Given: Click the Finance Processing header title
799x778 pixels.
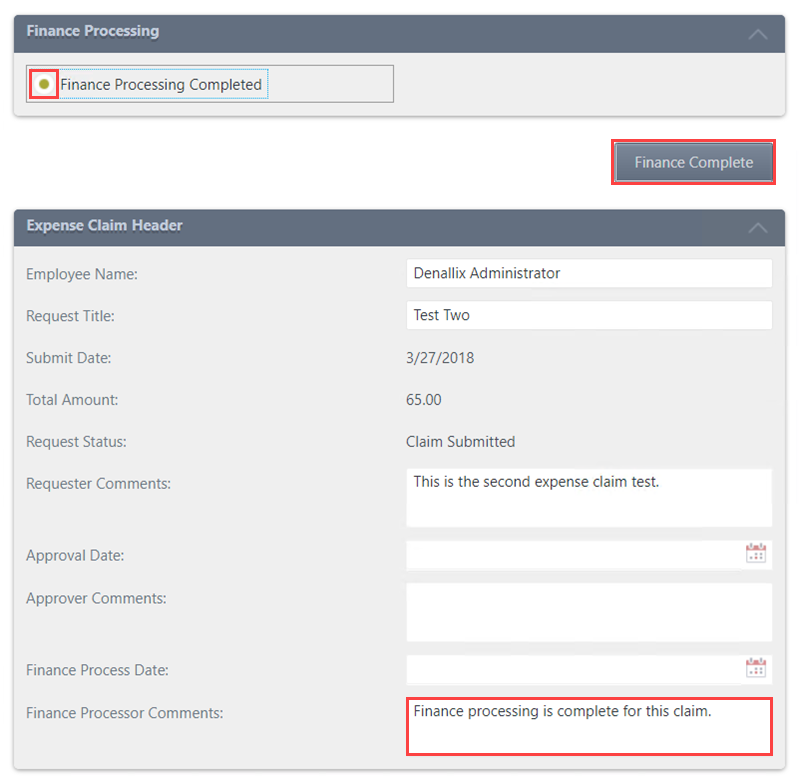Looking at the screenshot, I should [93, 31].
